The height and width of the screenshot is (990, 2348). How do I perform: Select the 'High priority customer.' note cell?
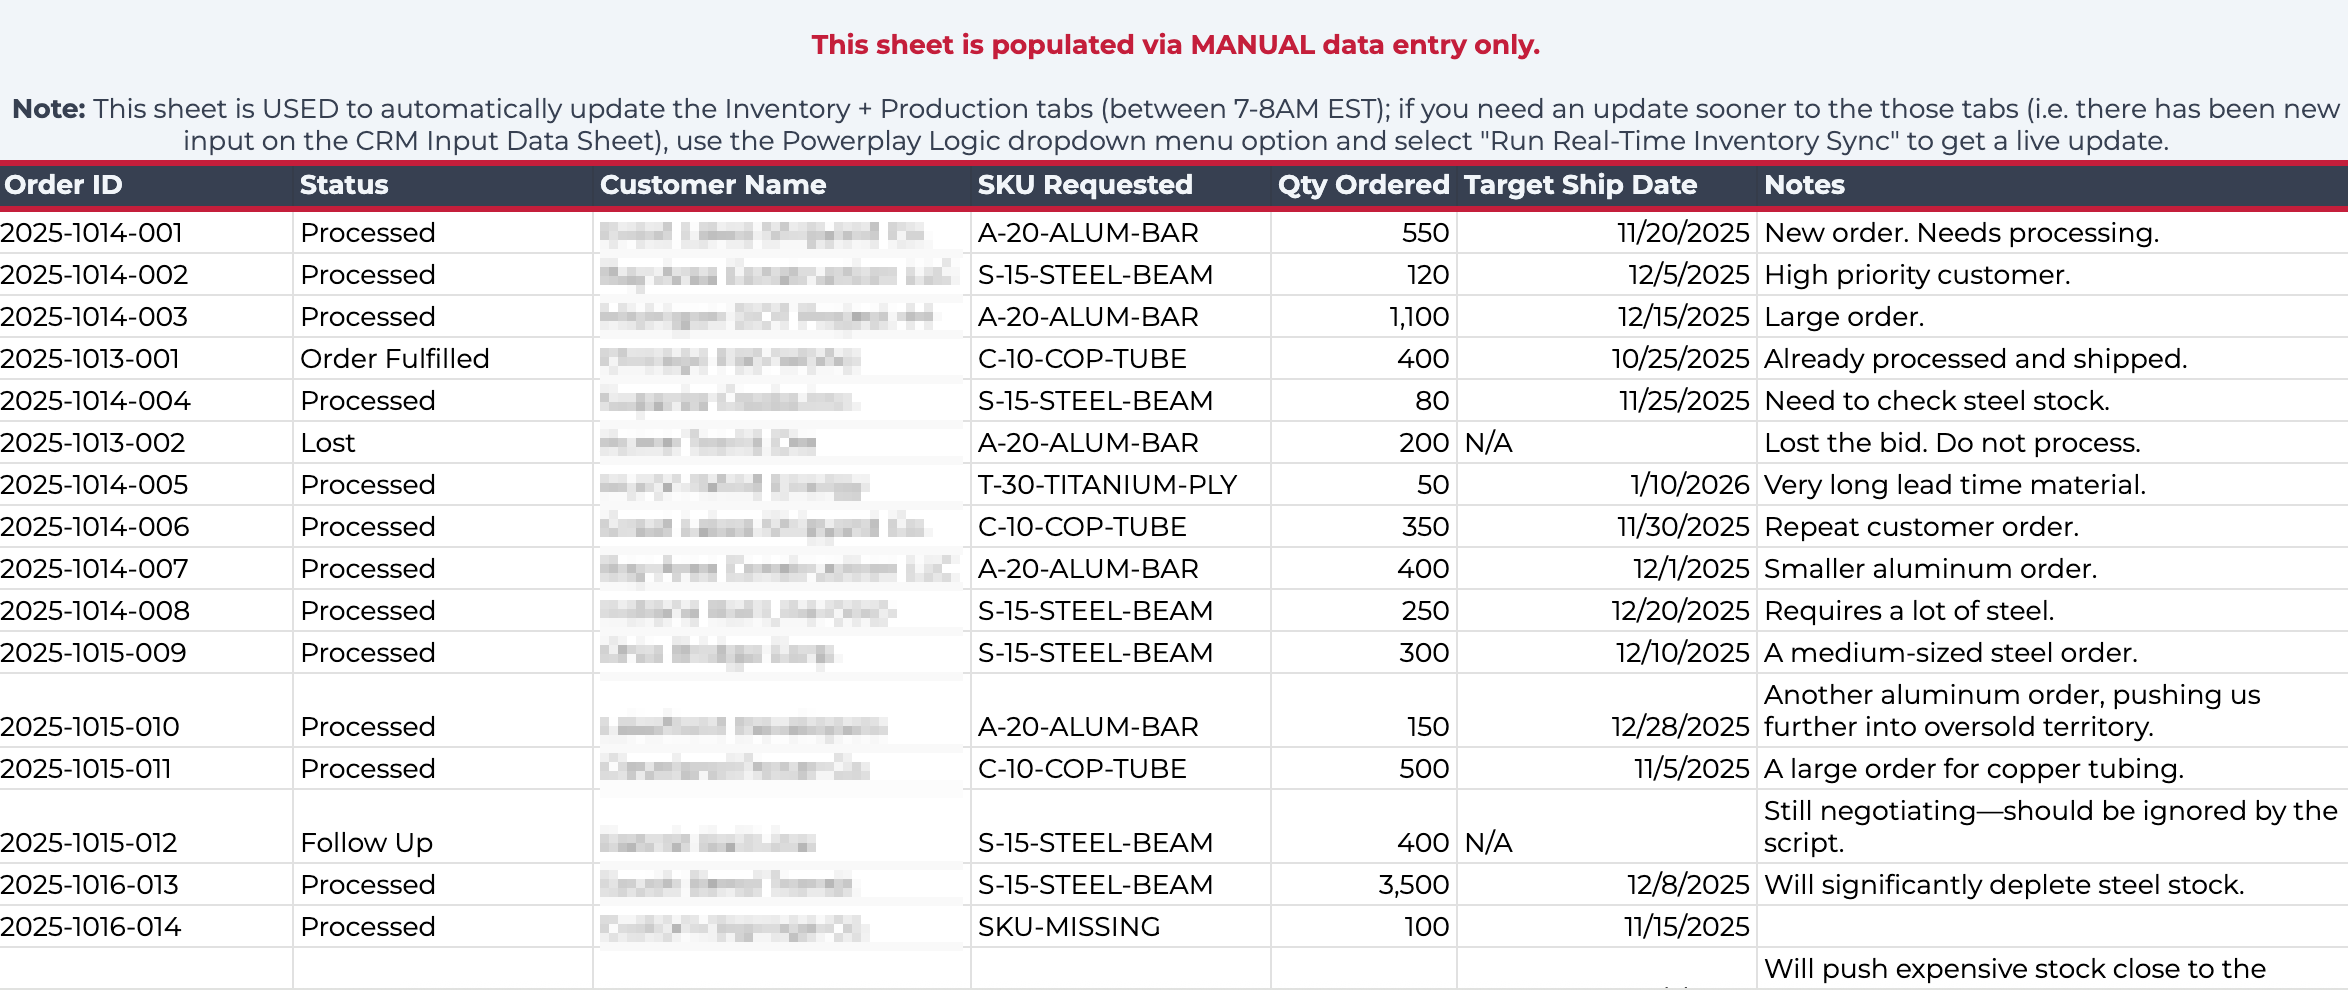coord(2052,275)
